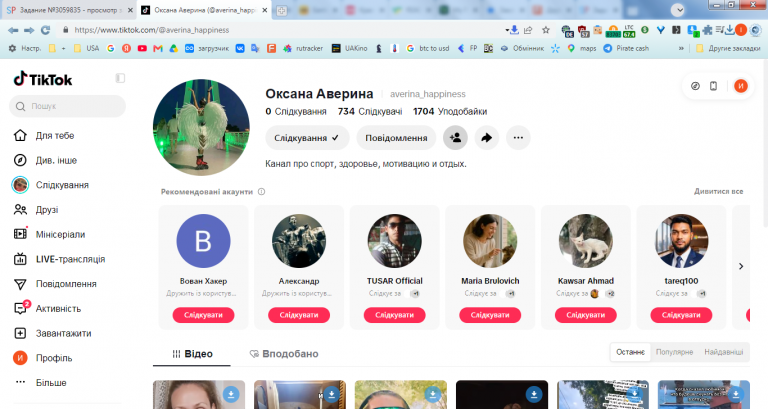Click the compass icon in top-right pill
768x409 pixels.
pos(695,86)
